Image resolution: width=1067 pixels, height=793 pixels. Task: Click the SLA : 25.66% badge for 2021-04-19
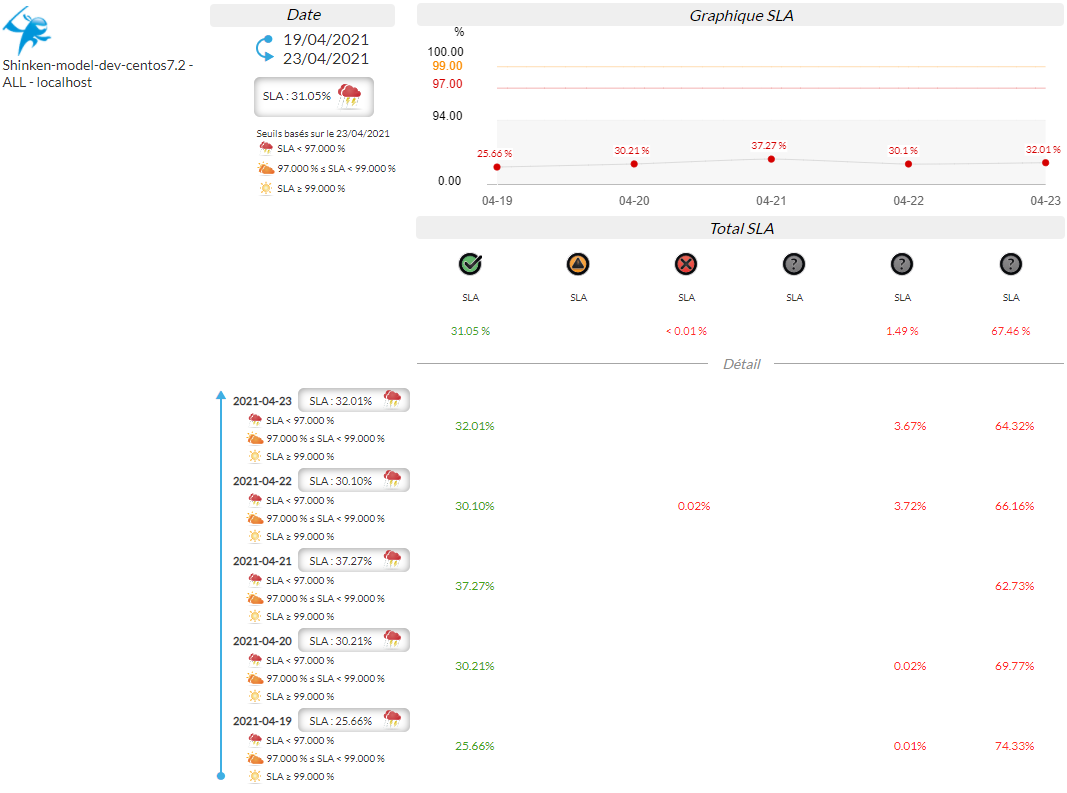[x=353, y=720]
